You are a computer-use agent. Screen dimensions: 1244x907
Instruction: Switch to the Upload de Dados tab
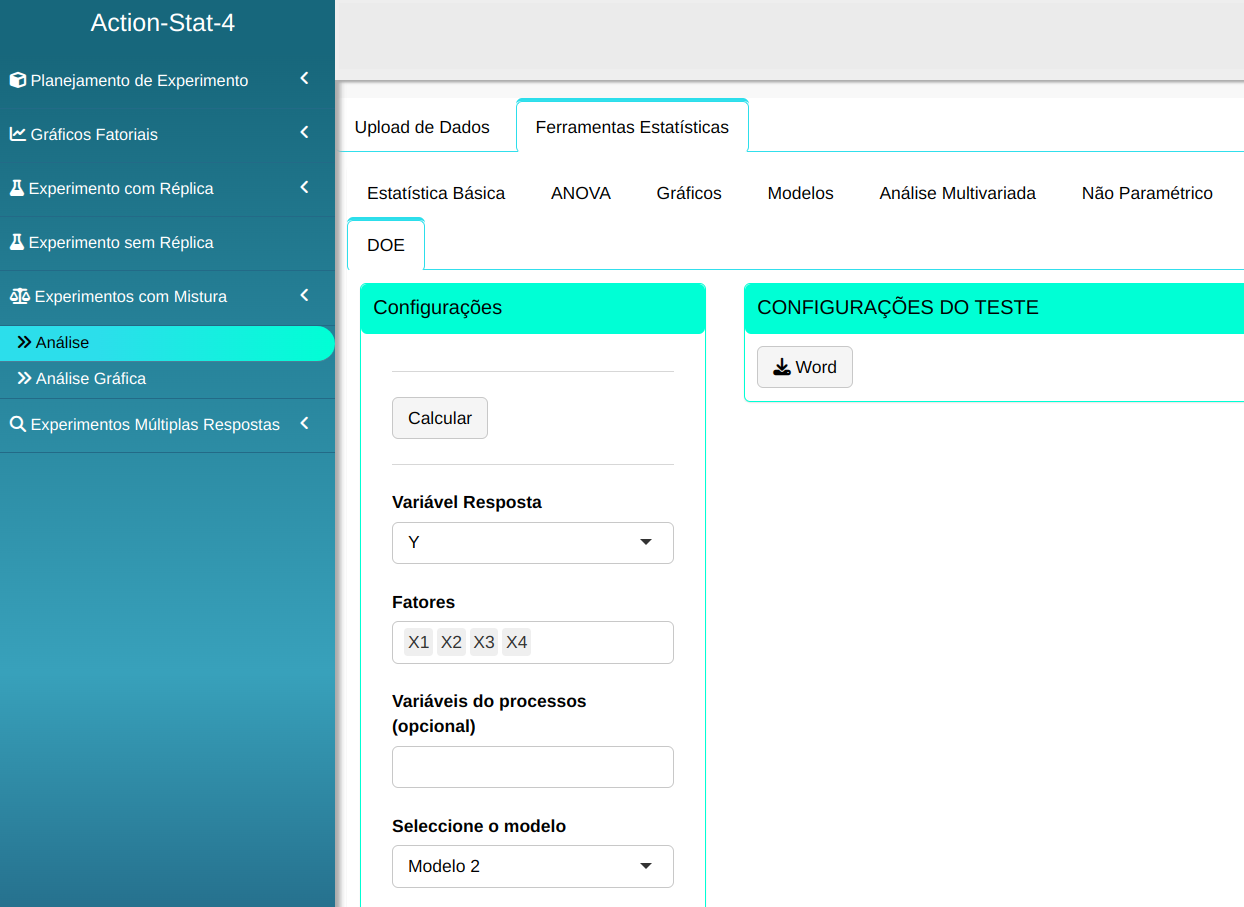coord(422,127)
